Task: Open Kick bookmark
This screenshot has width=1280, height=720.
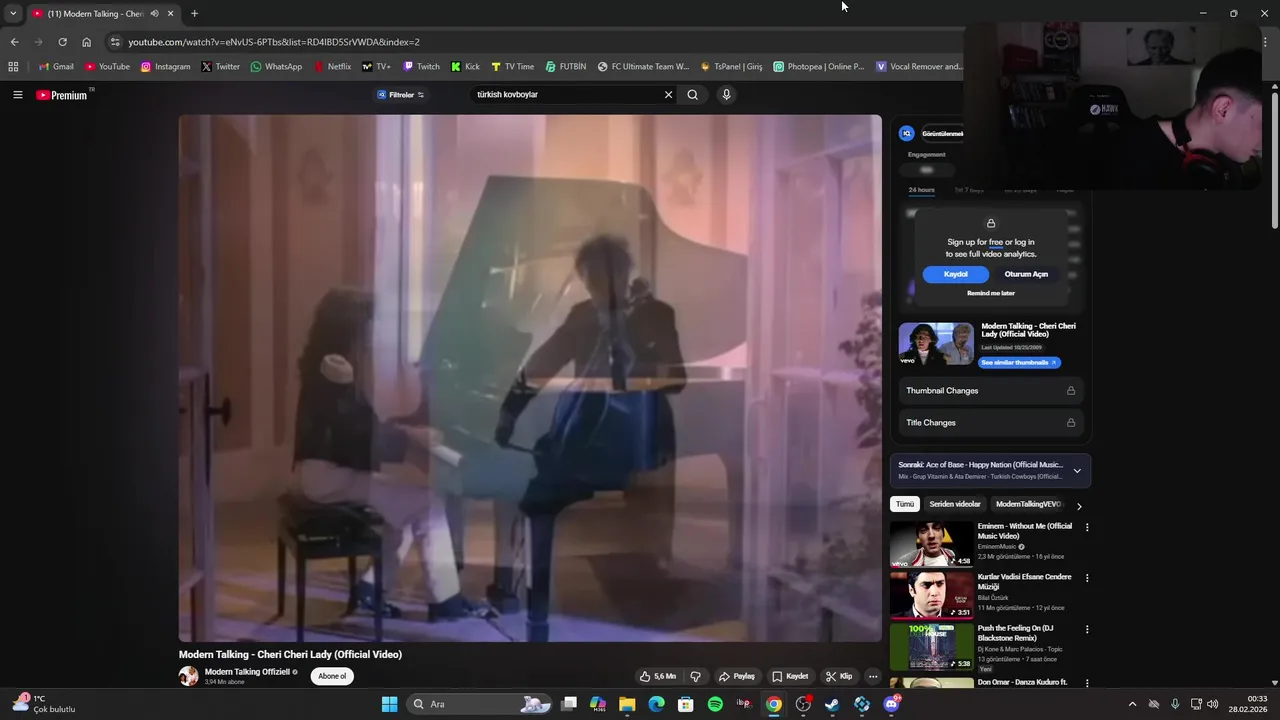Action: click(x=465, y=66)
